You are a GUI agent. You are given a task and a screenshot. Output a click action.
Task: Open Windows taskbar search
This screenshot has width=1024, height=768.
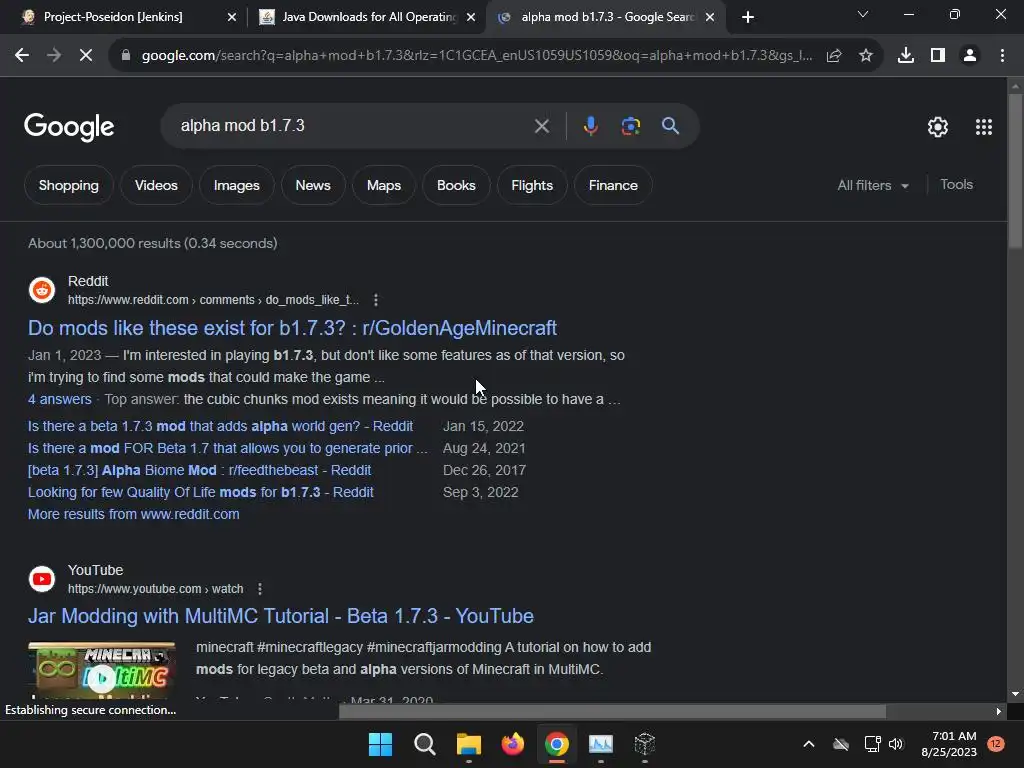(x=424, y=744)
